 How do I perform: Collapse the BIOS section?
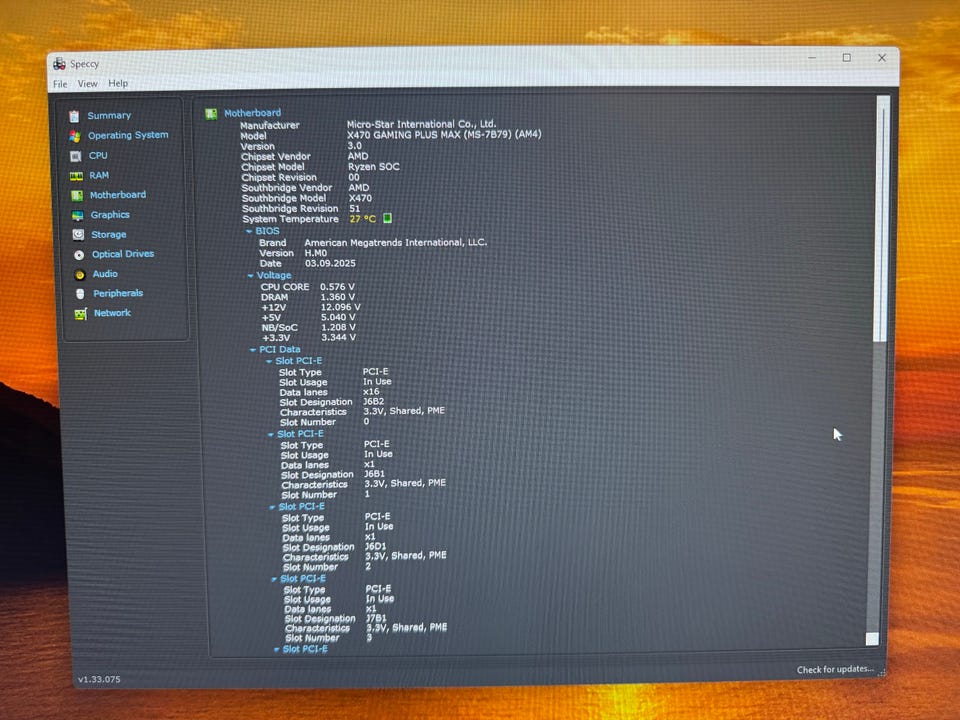[249, 231]
